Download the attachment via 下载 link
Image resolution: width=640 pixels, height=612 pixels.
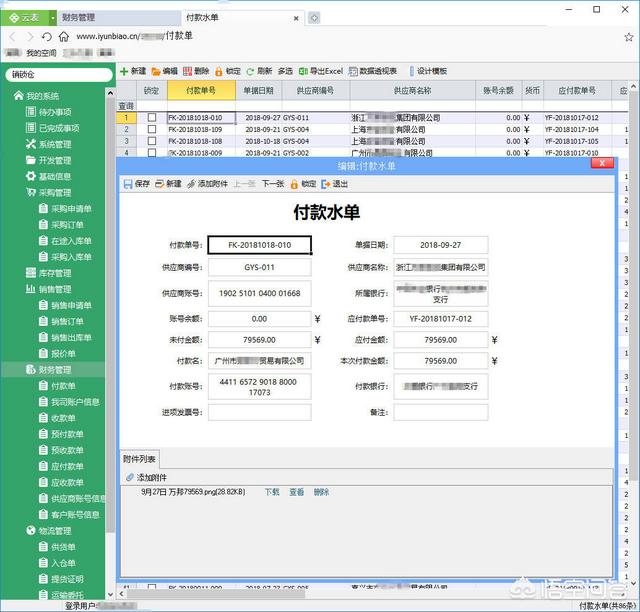click(272, 492)
